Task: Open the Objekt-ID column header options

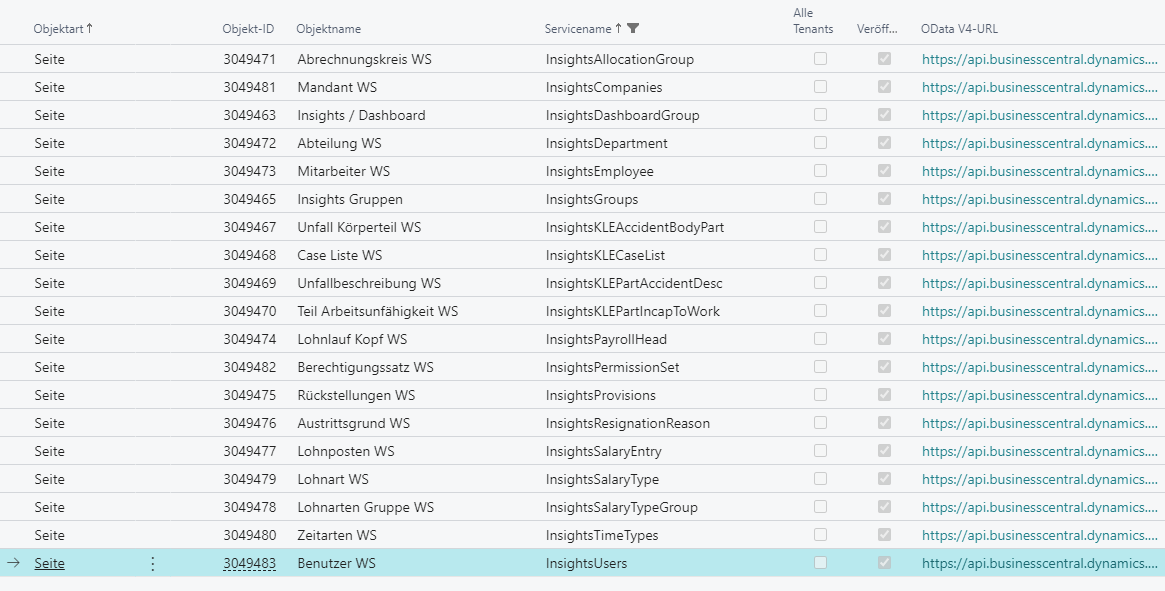Action: 248,29
